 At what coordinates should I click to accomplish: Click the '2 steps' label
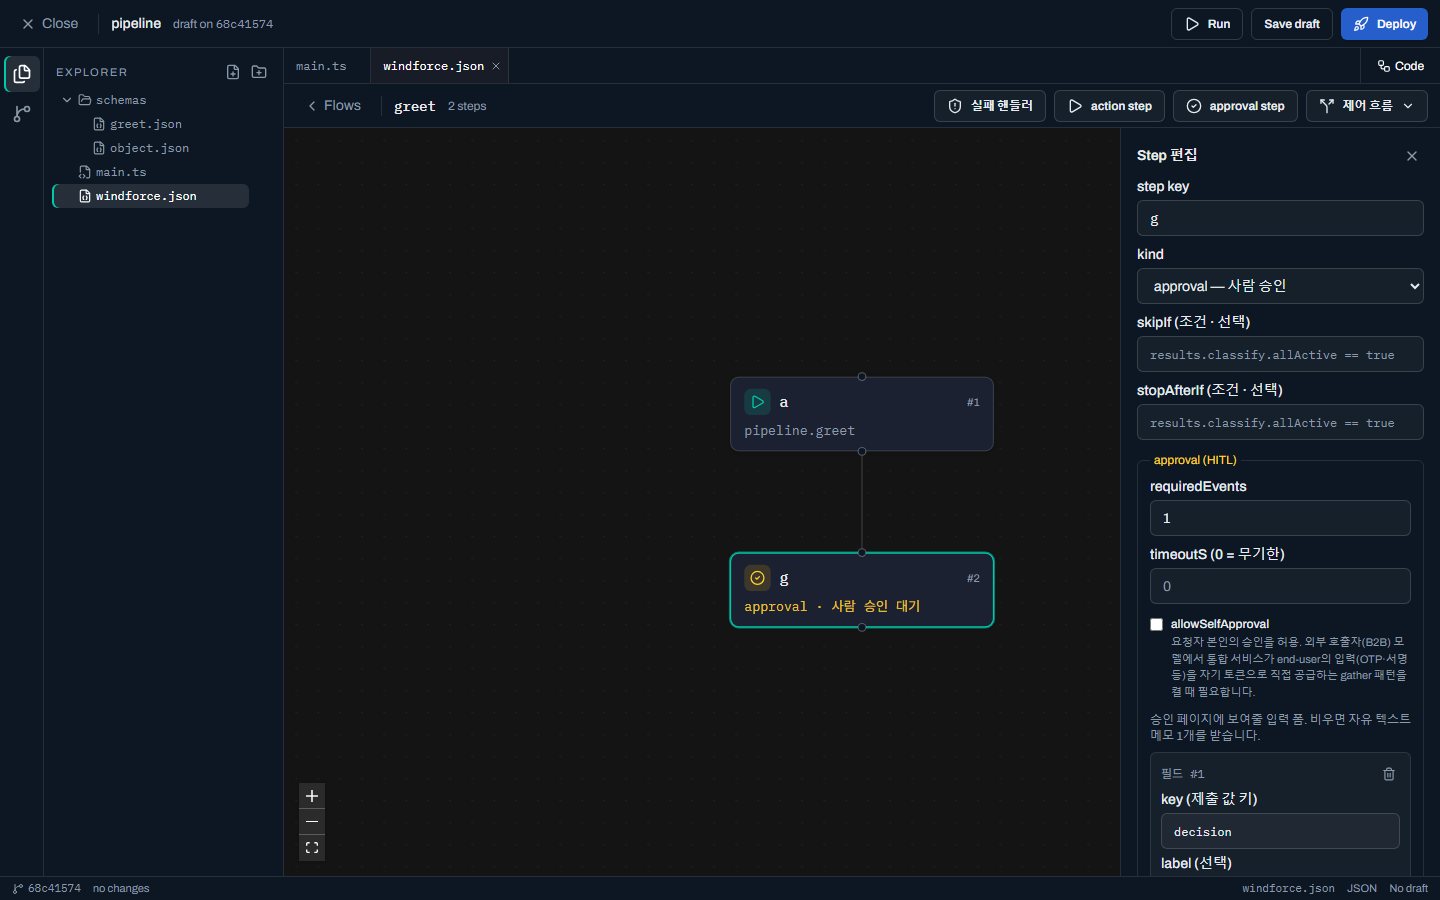click(x=467, y=106)
